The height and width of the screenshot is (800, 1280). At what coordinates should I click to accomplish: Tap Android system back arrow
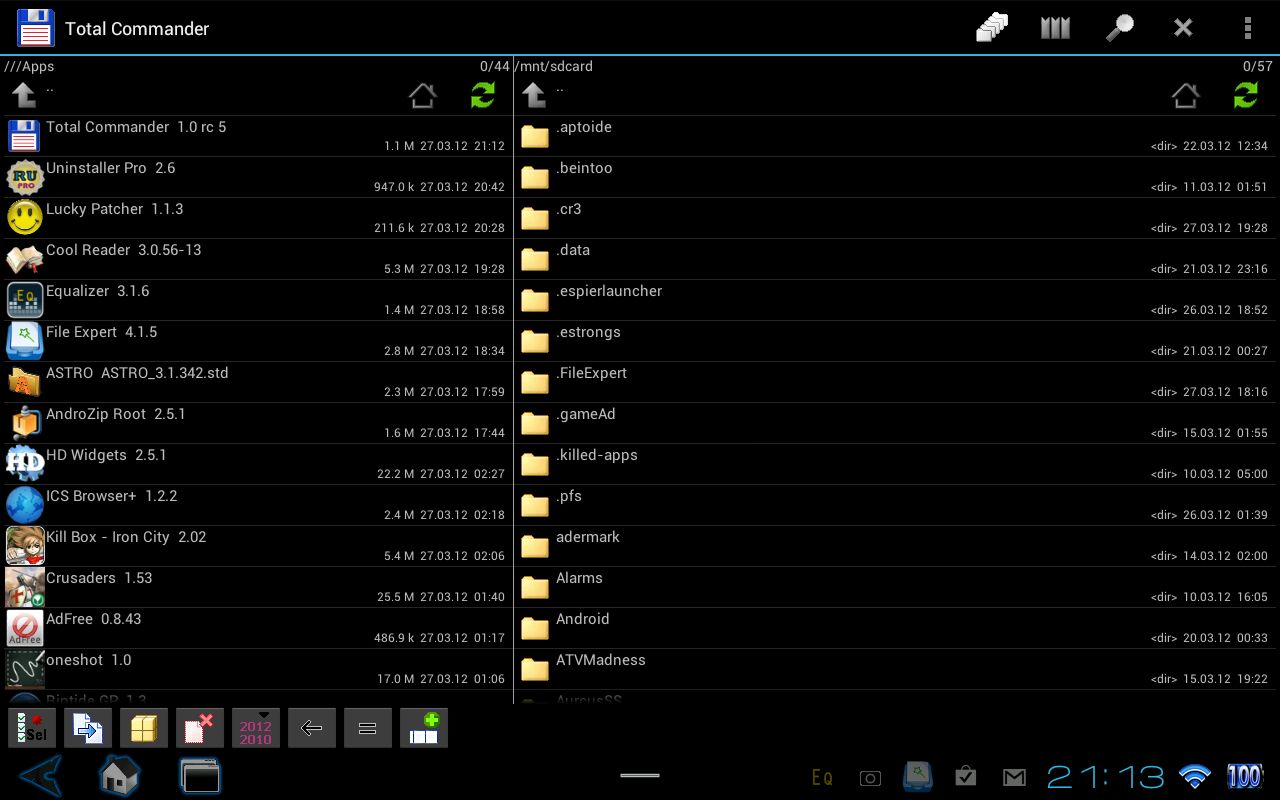(40, 775)
